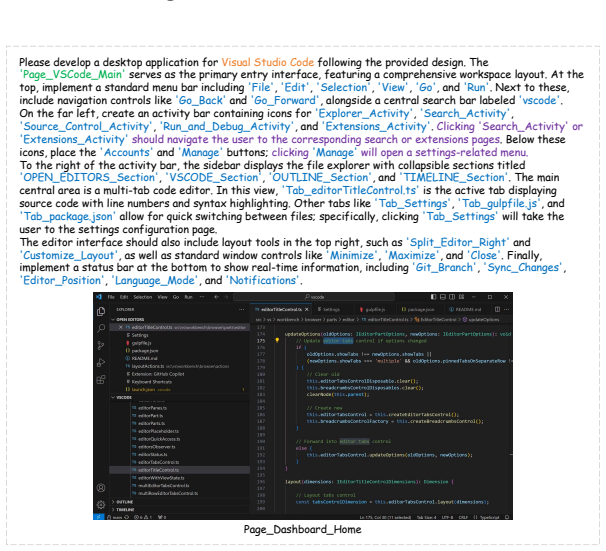
Task: Open the Selection menu
Action: coord(143,297)
